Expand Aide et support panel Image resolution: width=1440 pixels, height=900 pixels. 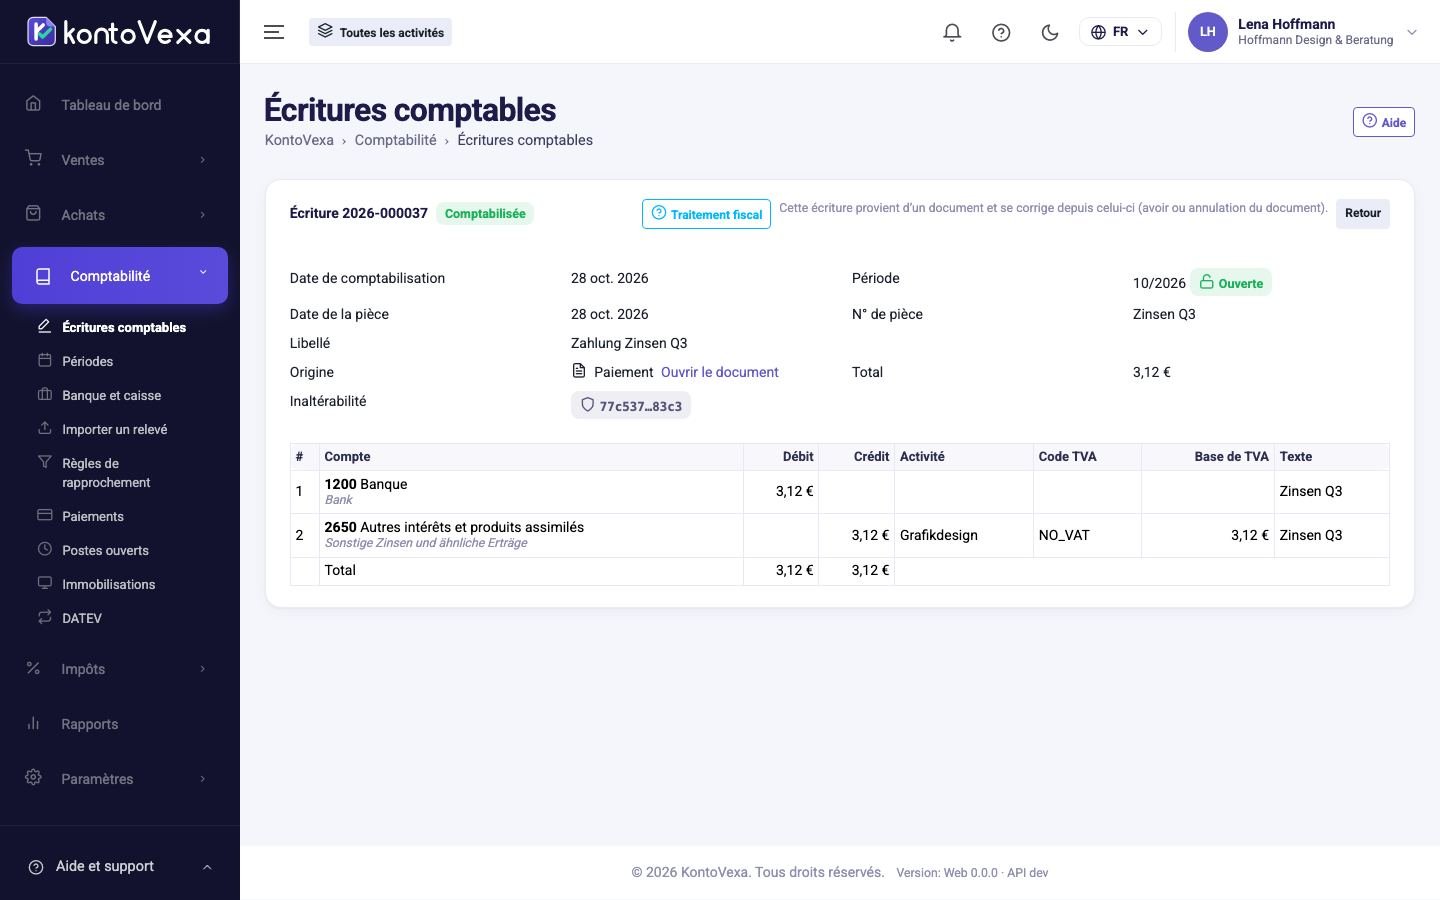(x=120, y=867)
